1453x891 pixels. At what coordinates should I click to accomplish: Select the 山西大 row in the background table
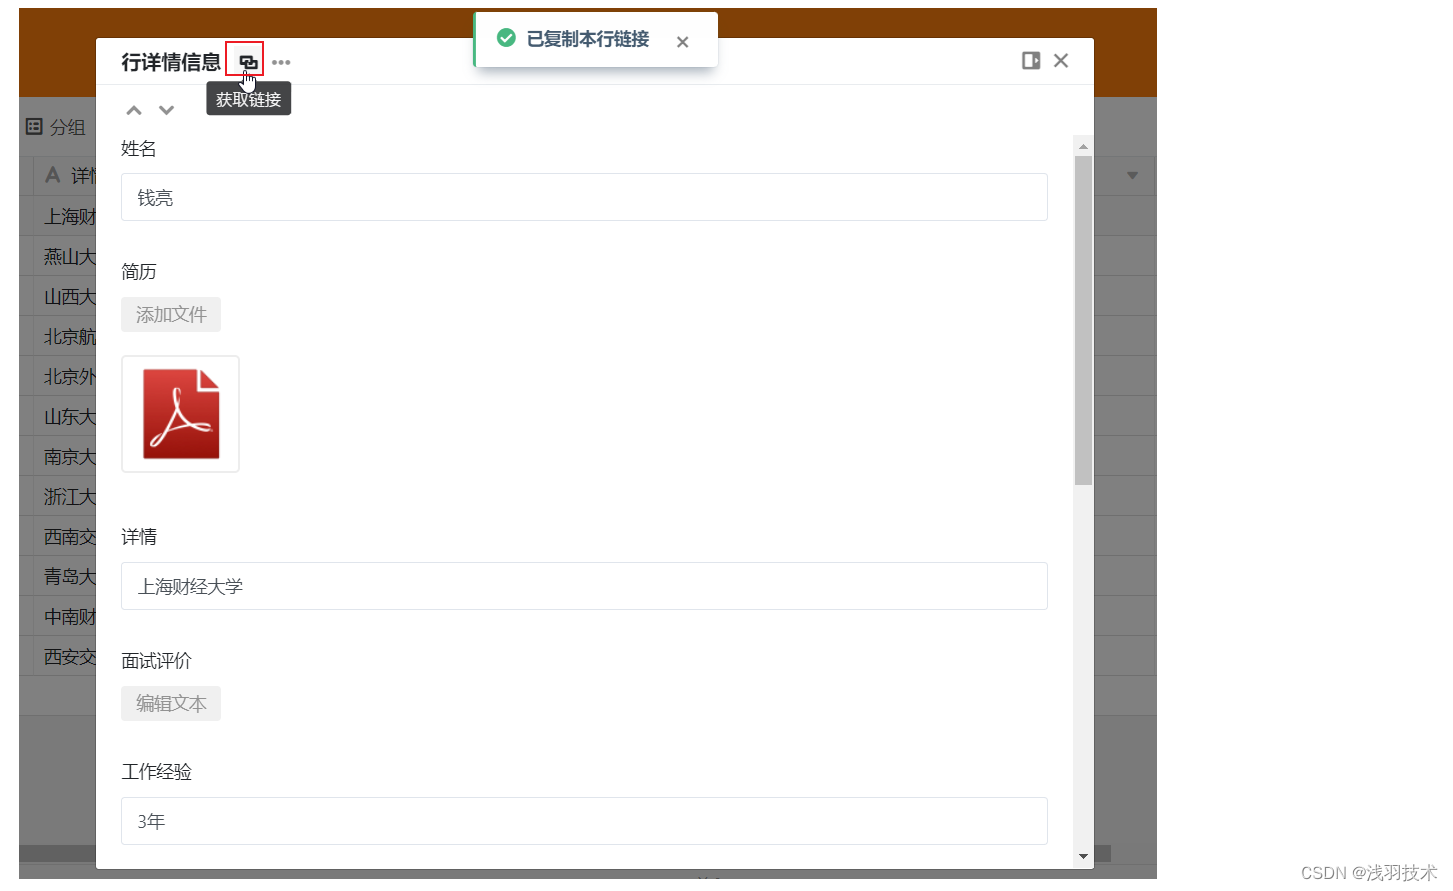pyautogui.click(x=70, y=297)
